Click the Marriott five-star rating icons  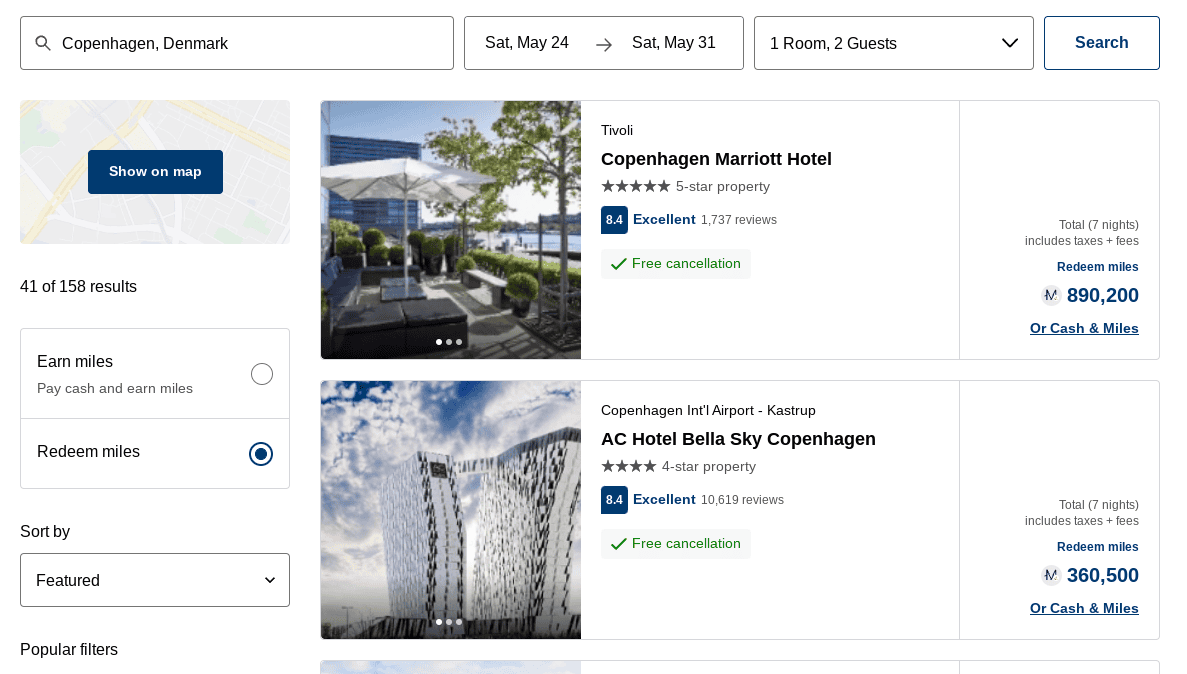tap(635, 187)
